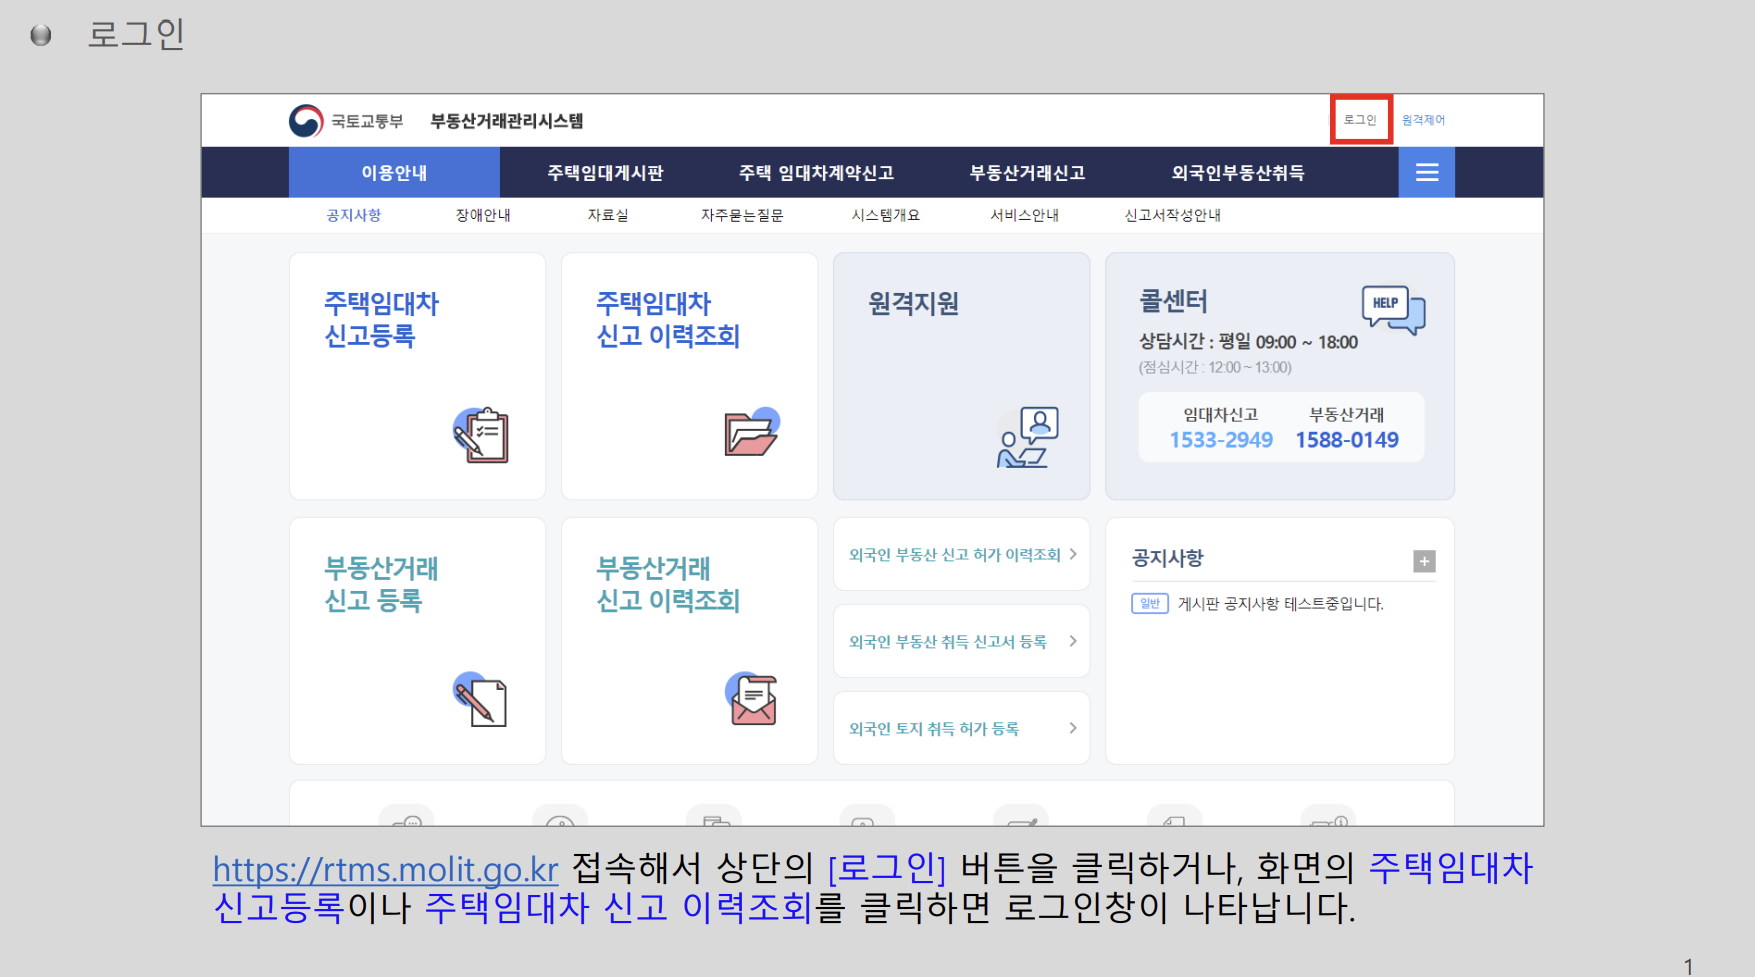Select the 이용안내 menu tab
Viewport: 1755px width, 977px height.
point(394,172)
